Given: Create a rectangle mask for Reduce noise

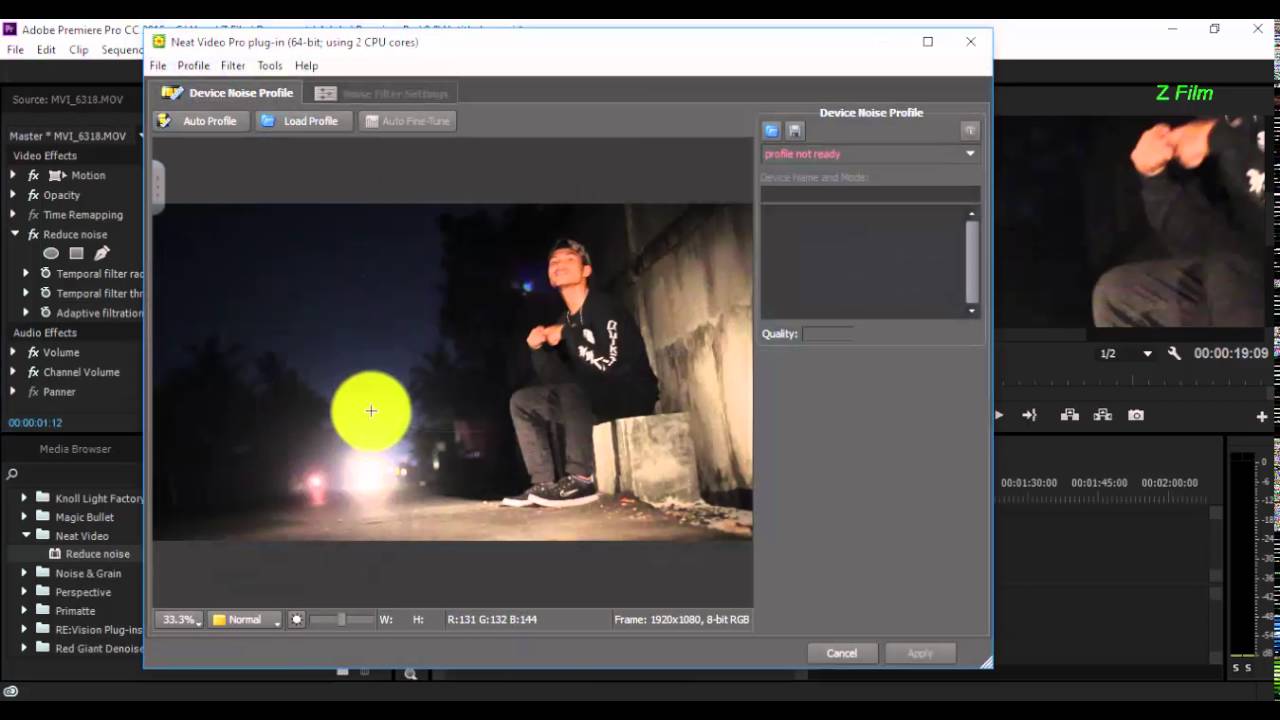Looking at the screenshot, I should [x=76, y=254].
